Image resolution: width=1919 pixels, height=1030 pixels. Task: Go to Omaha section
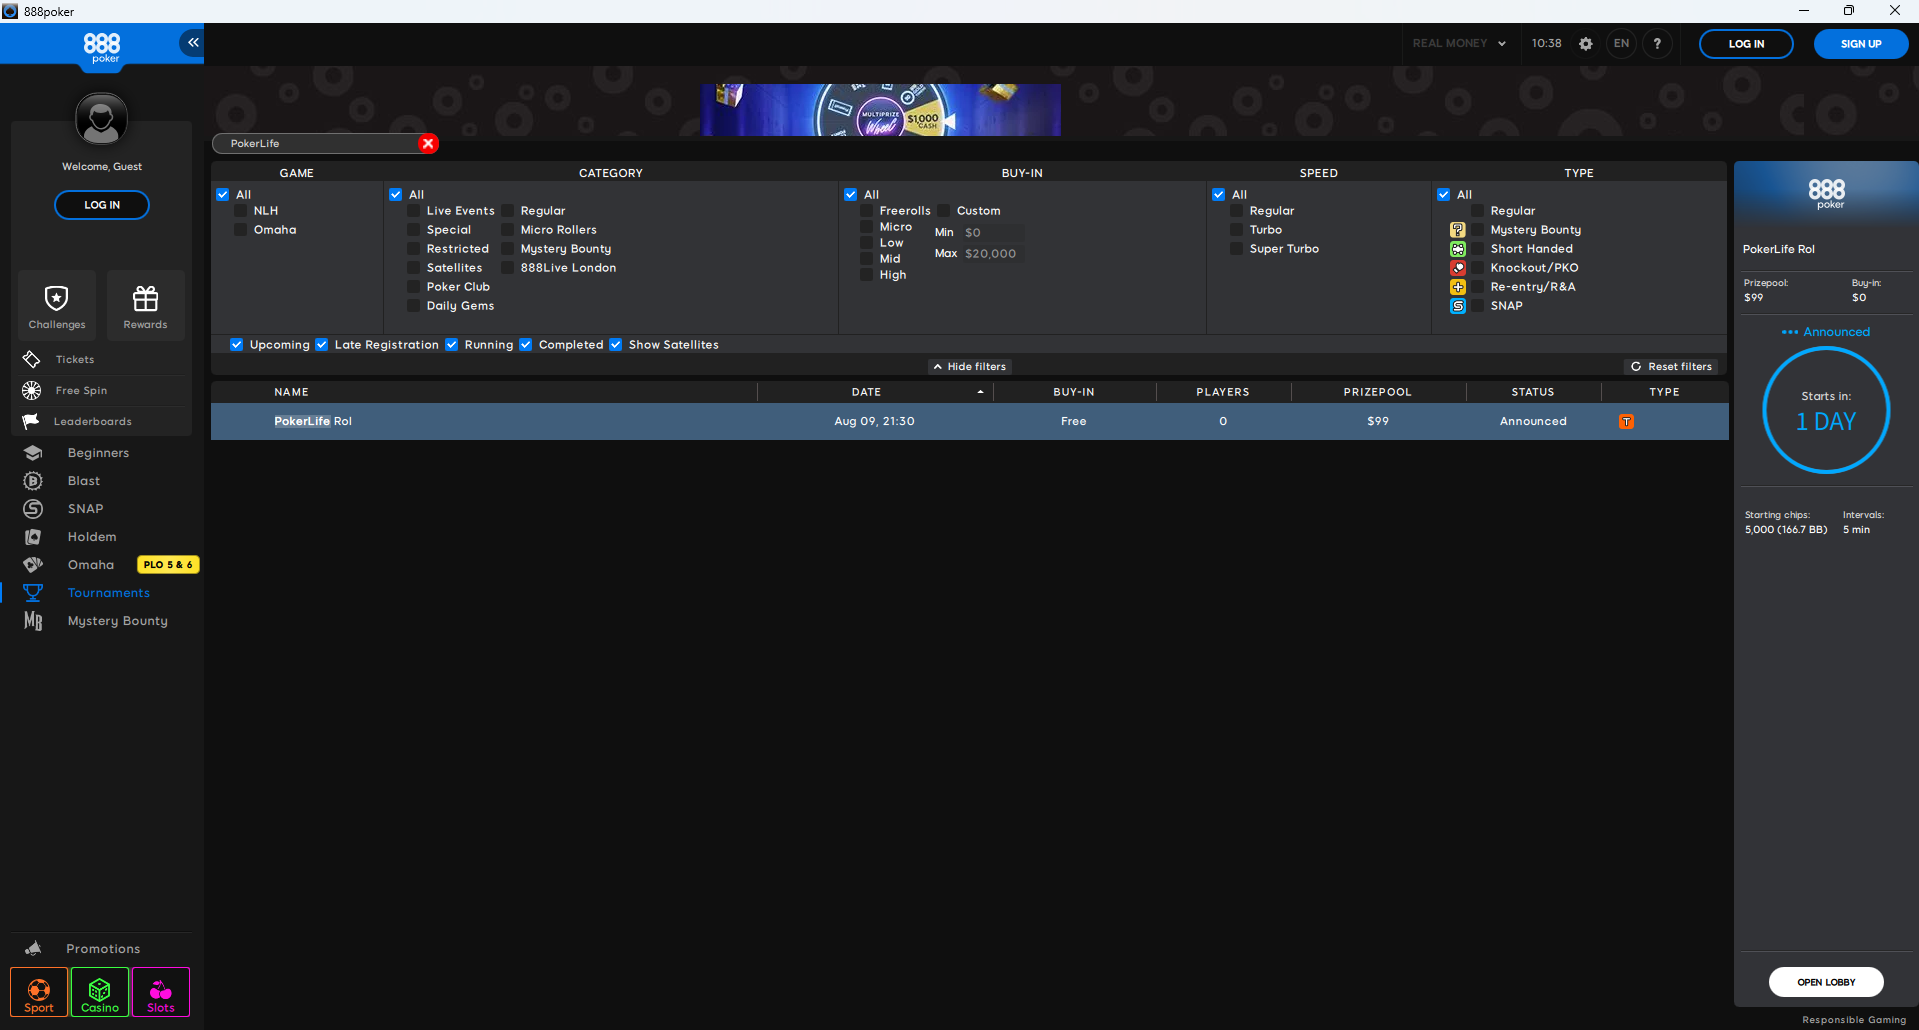tap(90, 565)
